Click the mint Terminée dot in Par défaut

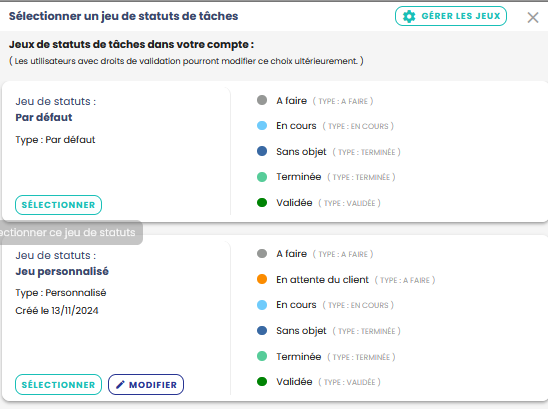pyautogui.click(x=262, y=177)
